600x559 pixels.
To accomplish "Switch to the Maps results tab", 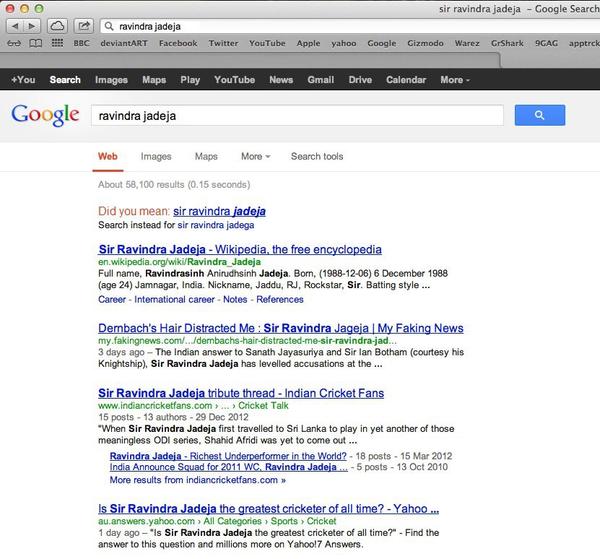I will (x=206, y=156).
